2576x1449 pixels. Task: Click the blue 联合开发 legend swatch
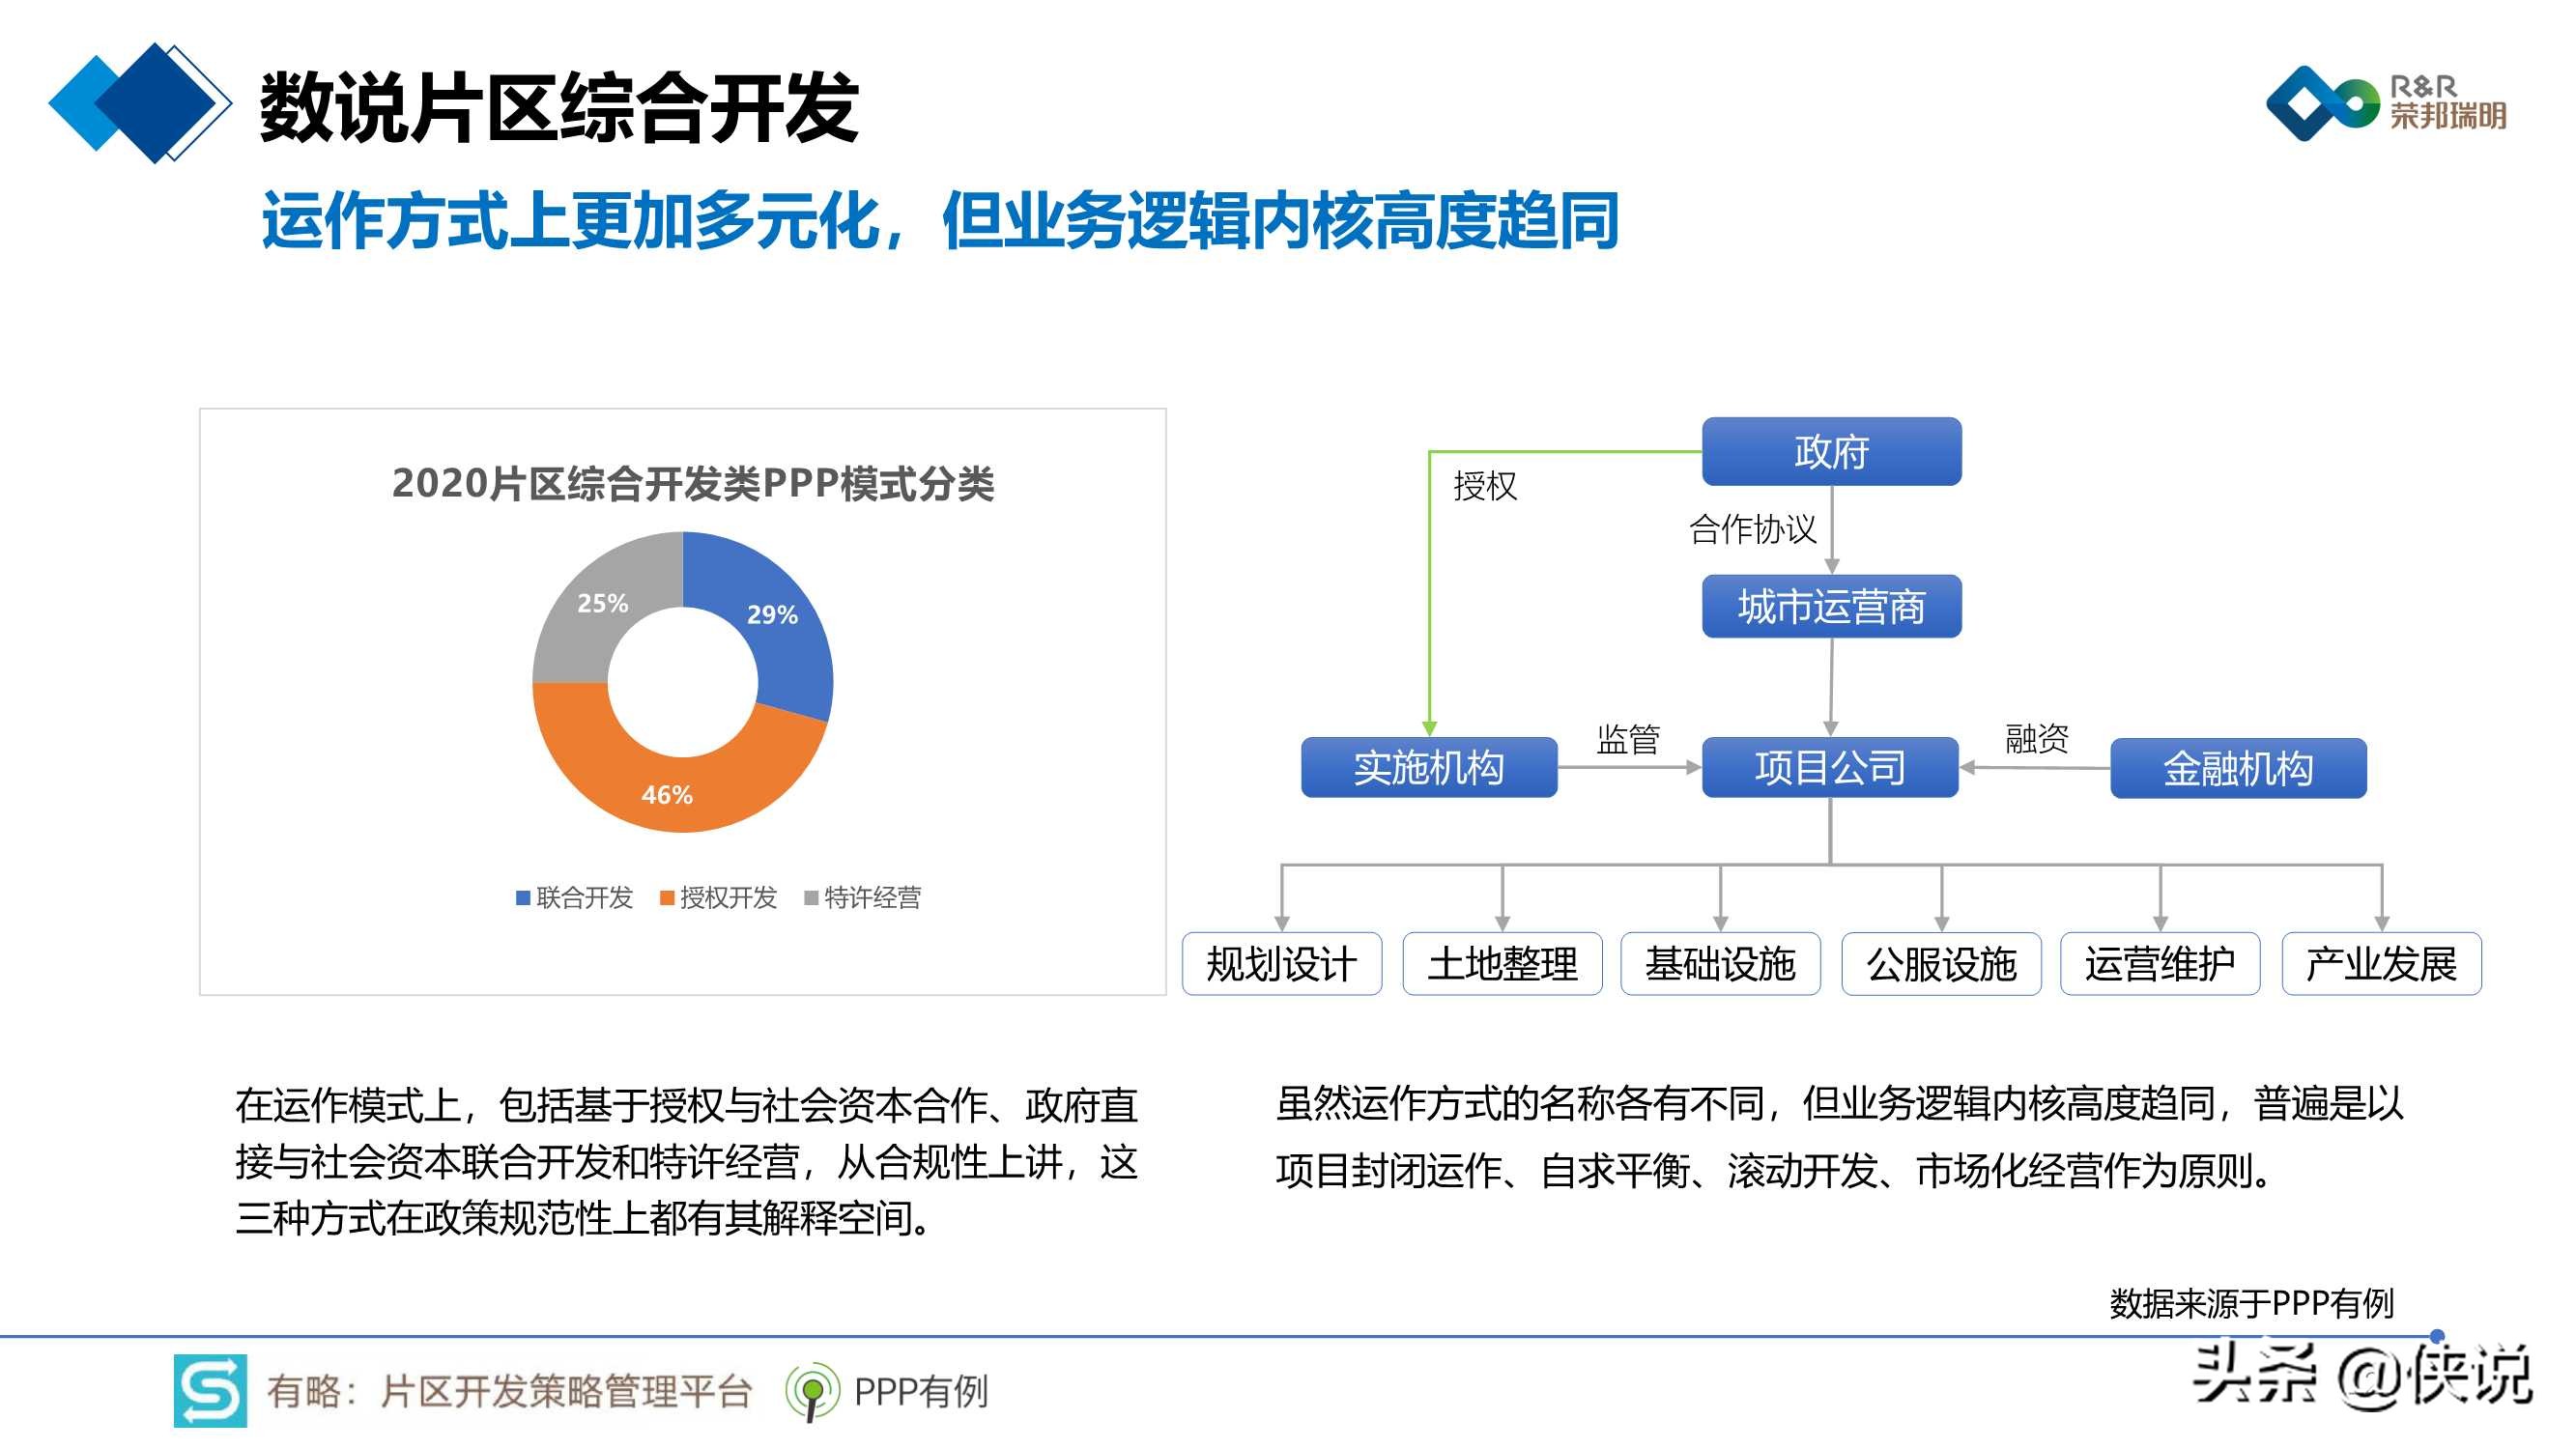point(522,898)
